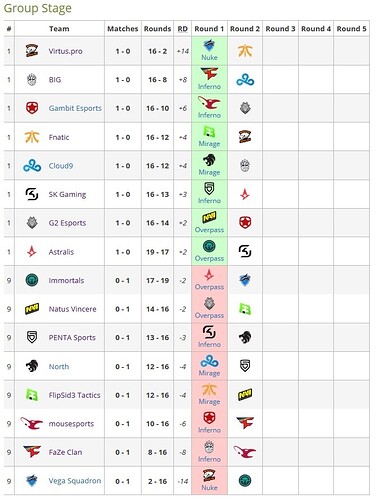Open the Cloud9 team page link
377x499 pixels.
(61, 166)
